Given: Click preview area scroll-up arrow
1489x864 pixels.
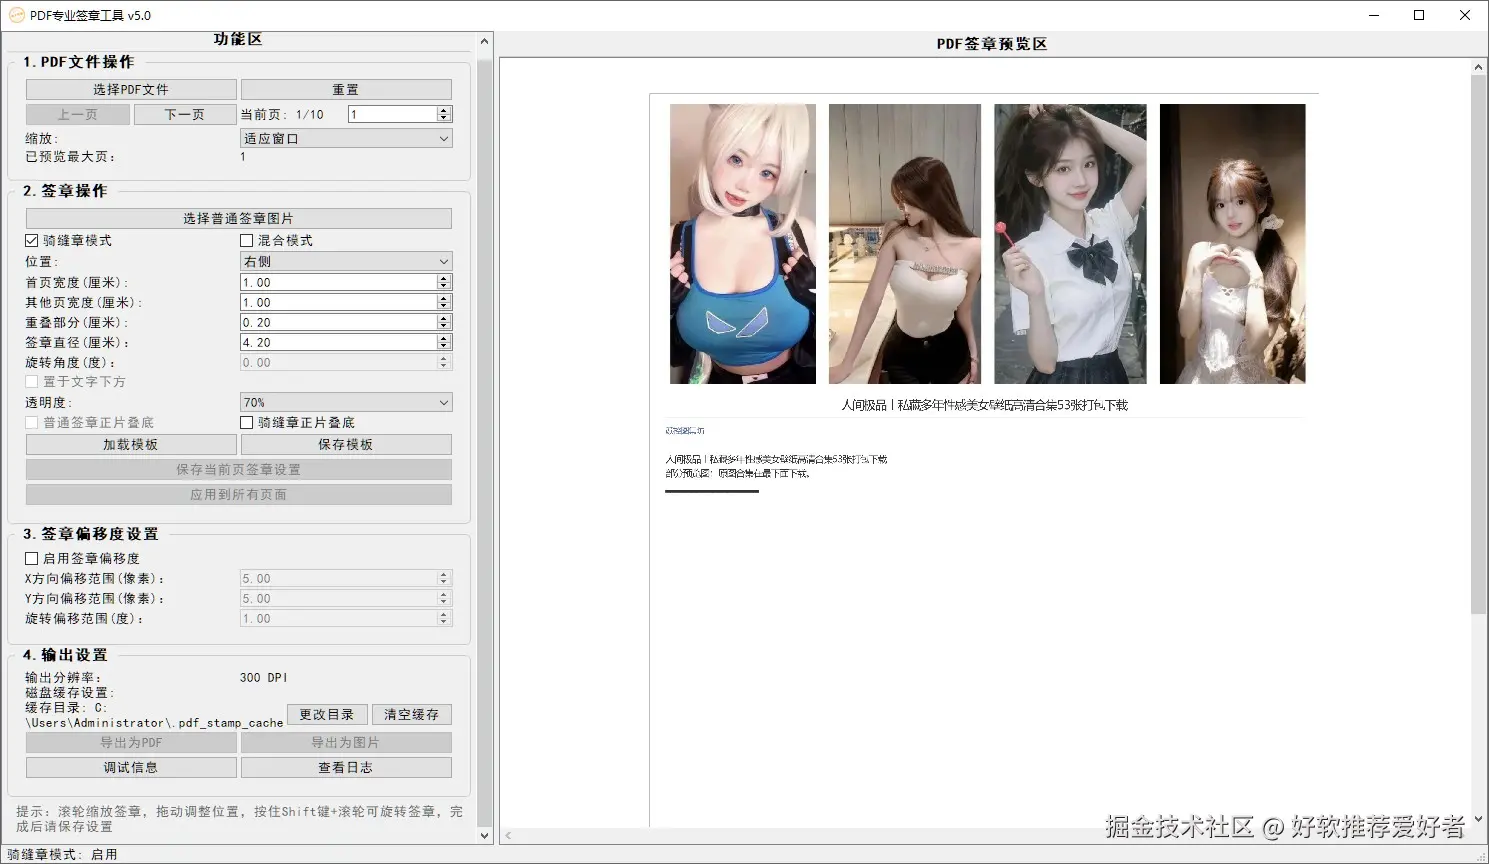Looking at the screenshot, I should 1479,67.
